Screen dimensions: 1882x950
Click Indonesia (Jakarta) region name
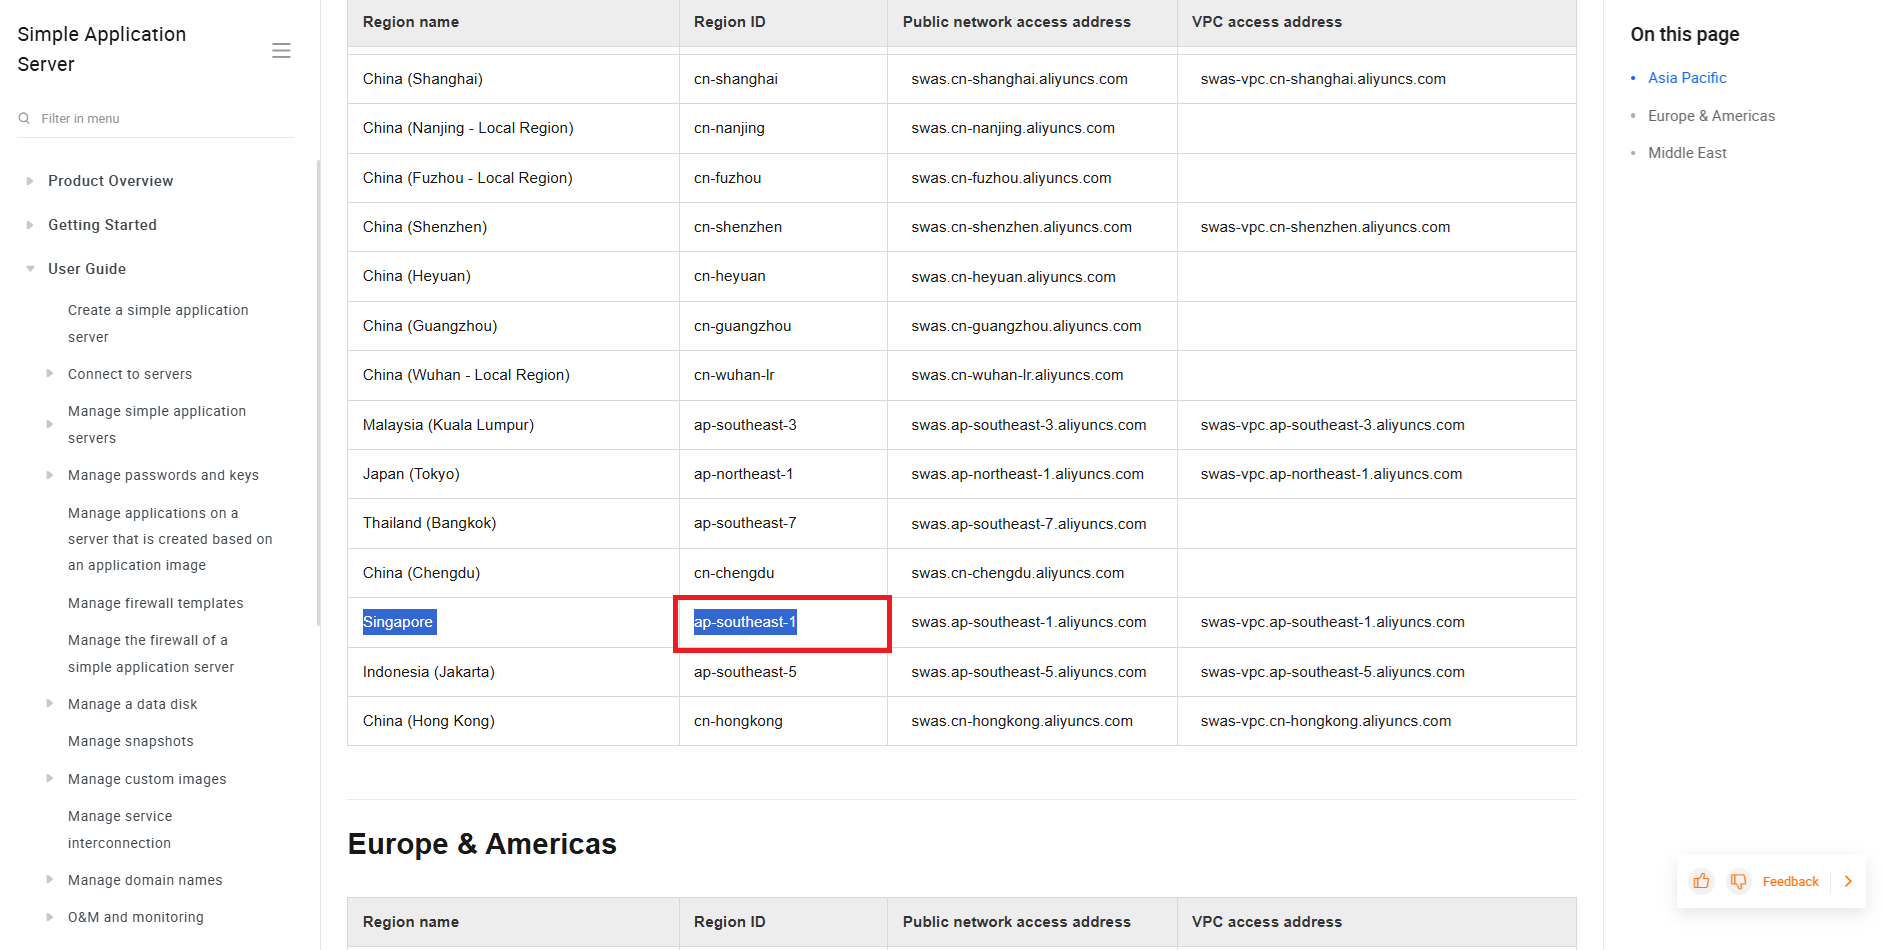[428, 672]
